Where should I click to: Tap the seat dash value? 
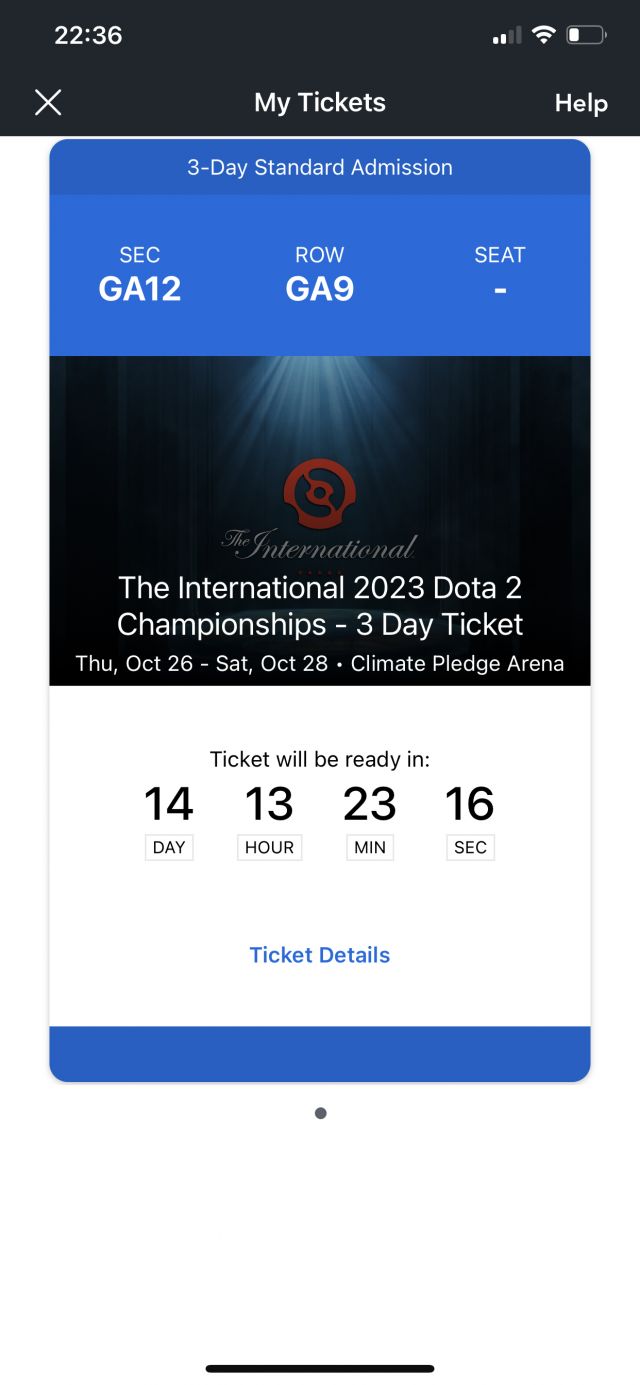point(500,289)
